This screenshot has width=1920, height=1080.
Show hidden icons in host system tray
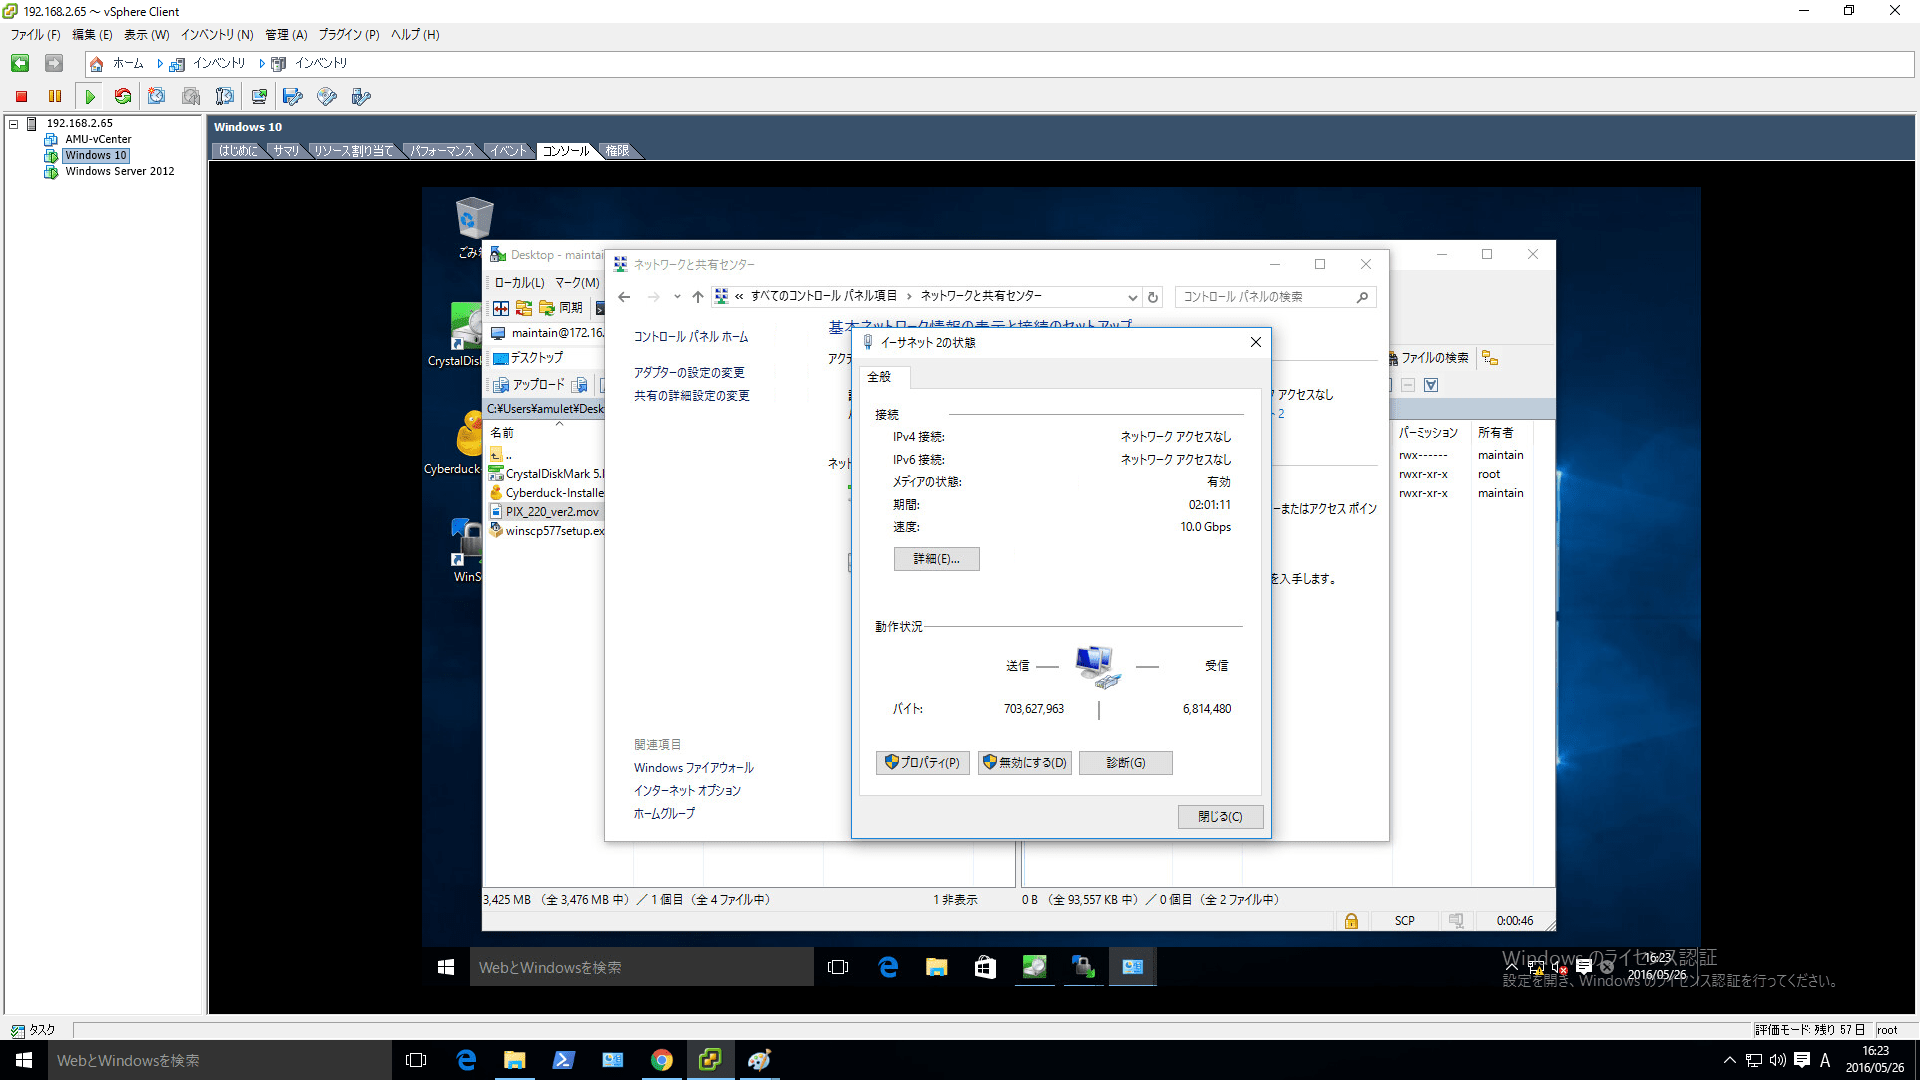pyautogui.click(x=1729, y=1060)
